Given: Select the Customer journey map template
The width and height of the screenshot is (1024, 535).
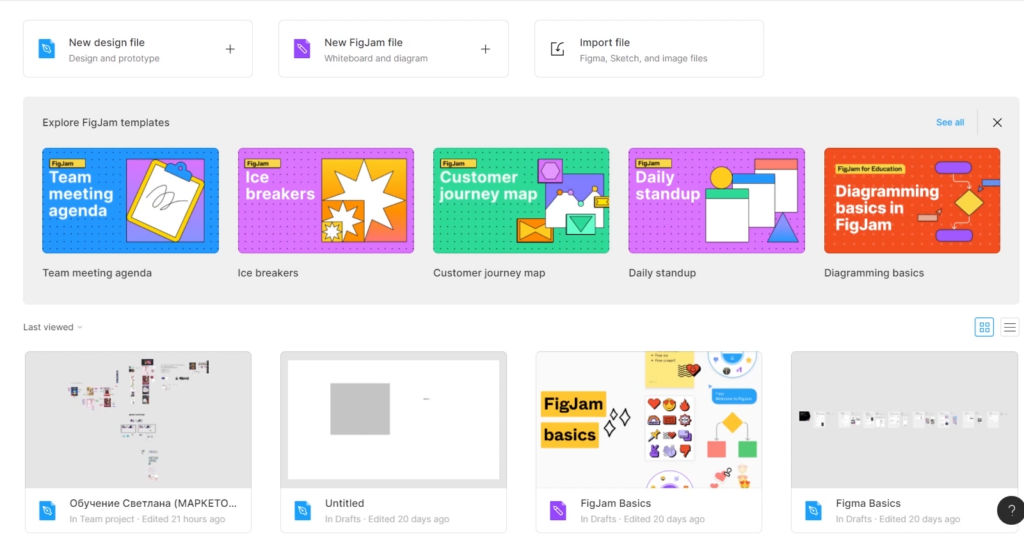Looking at the screenshot, I should 521,201.
